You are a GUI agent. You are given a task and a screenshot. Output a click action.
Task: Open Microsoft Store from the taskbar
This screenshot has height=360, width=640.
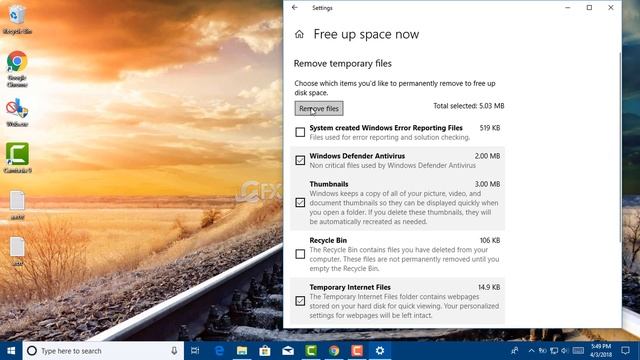point(265,351)
